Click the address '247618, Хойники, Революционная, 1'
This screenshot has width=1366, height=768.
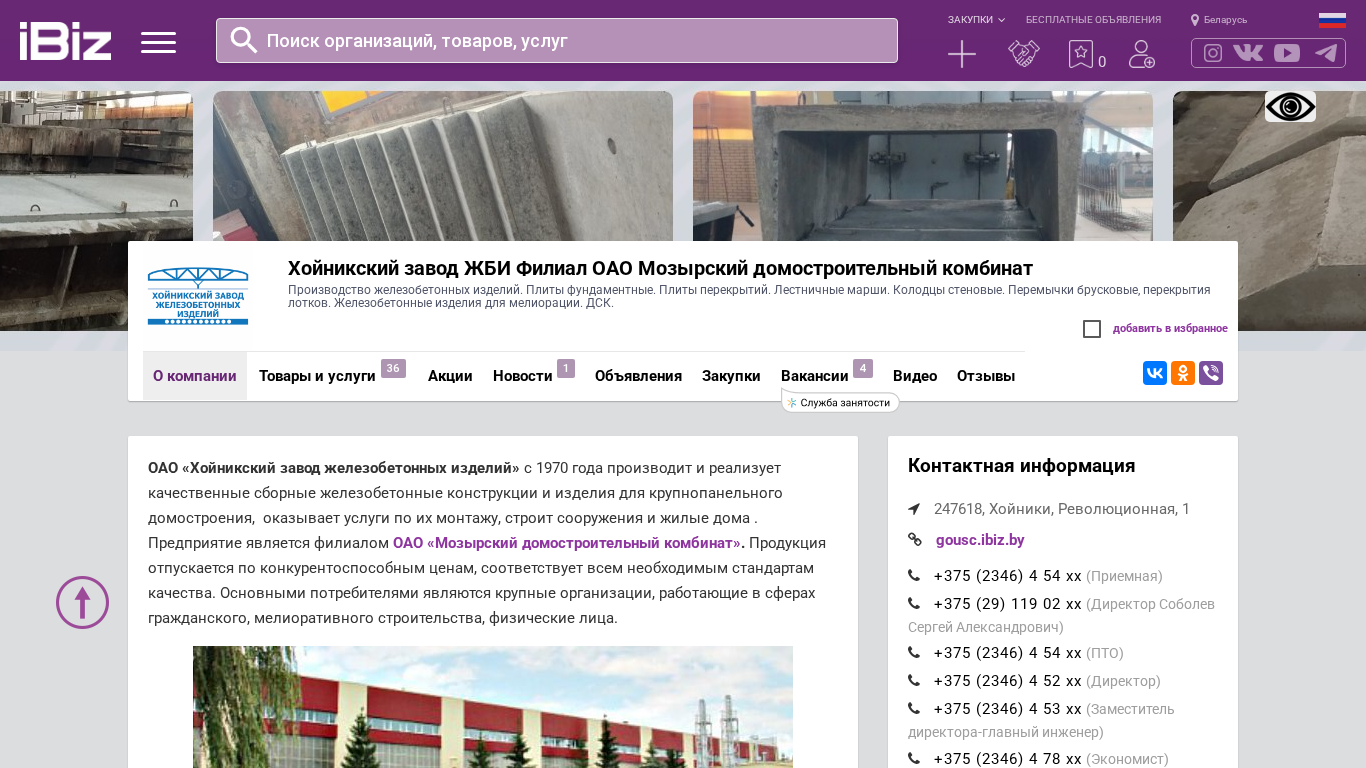(1062, 509)
